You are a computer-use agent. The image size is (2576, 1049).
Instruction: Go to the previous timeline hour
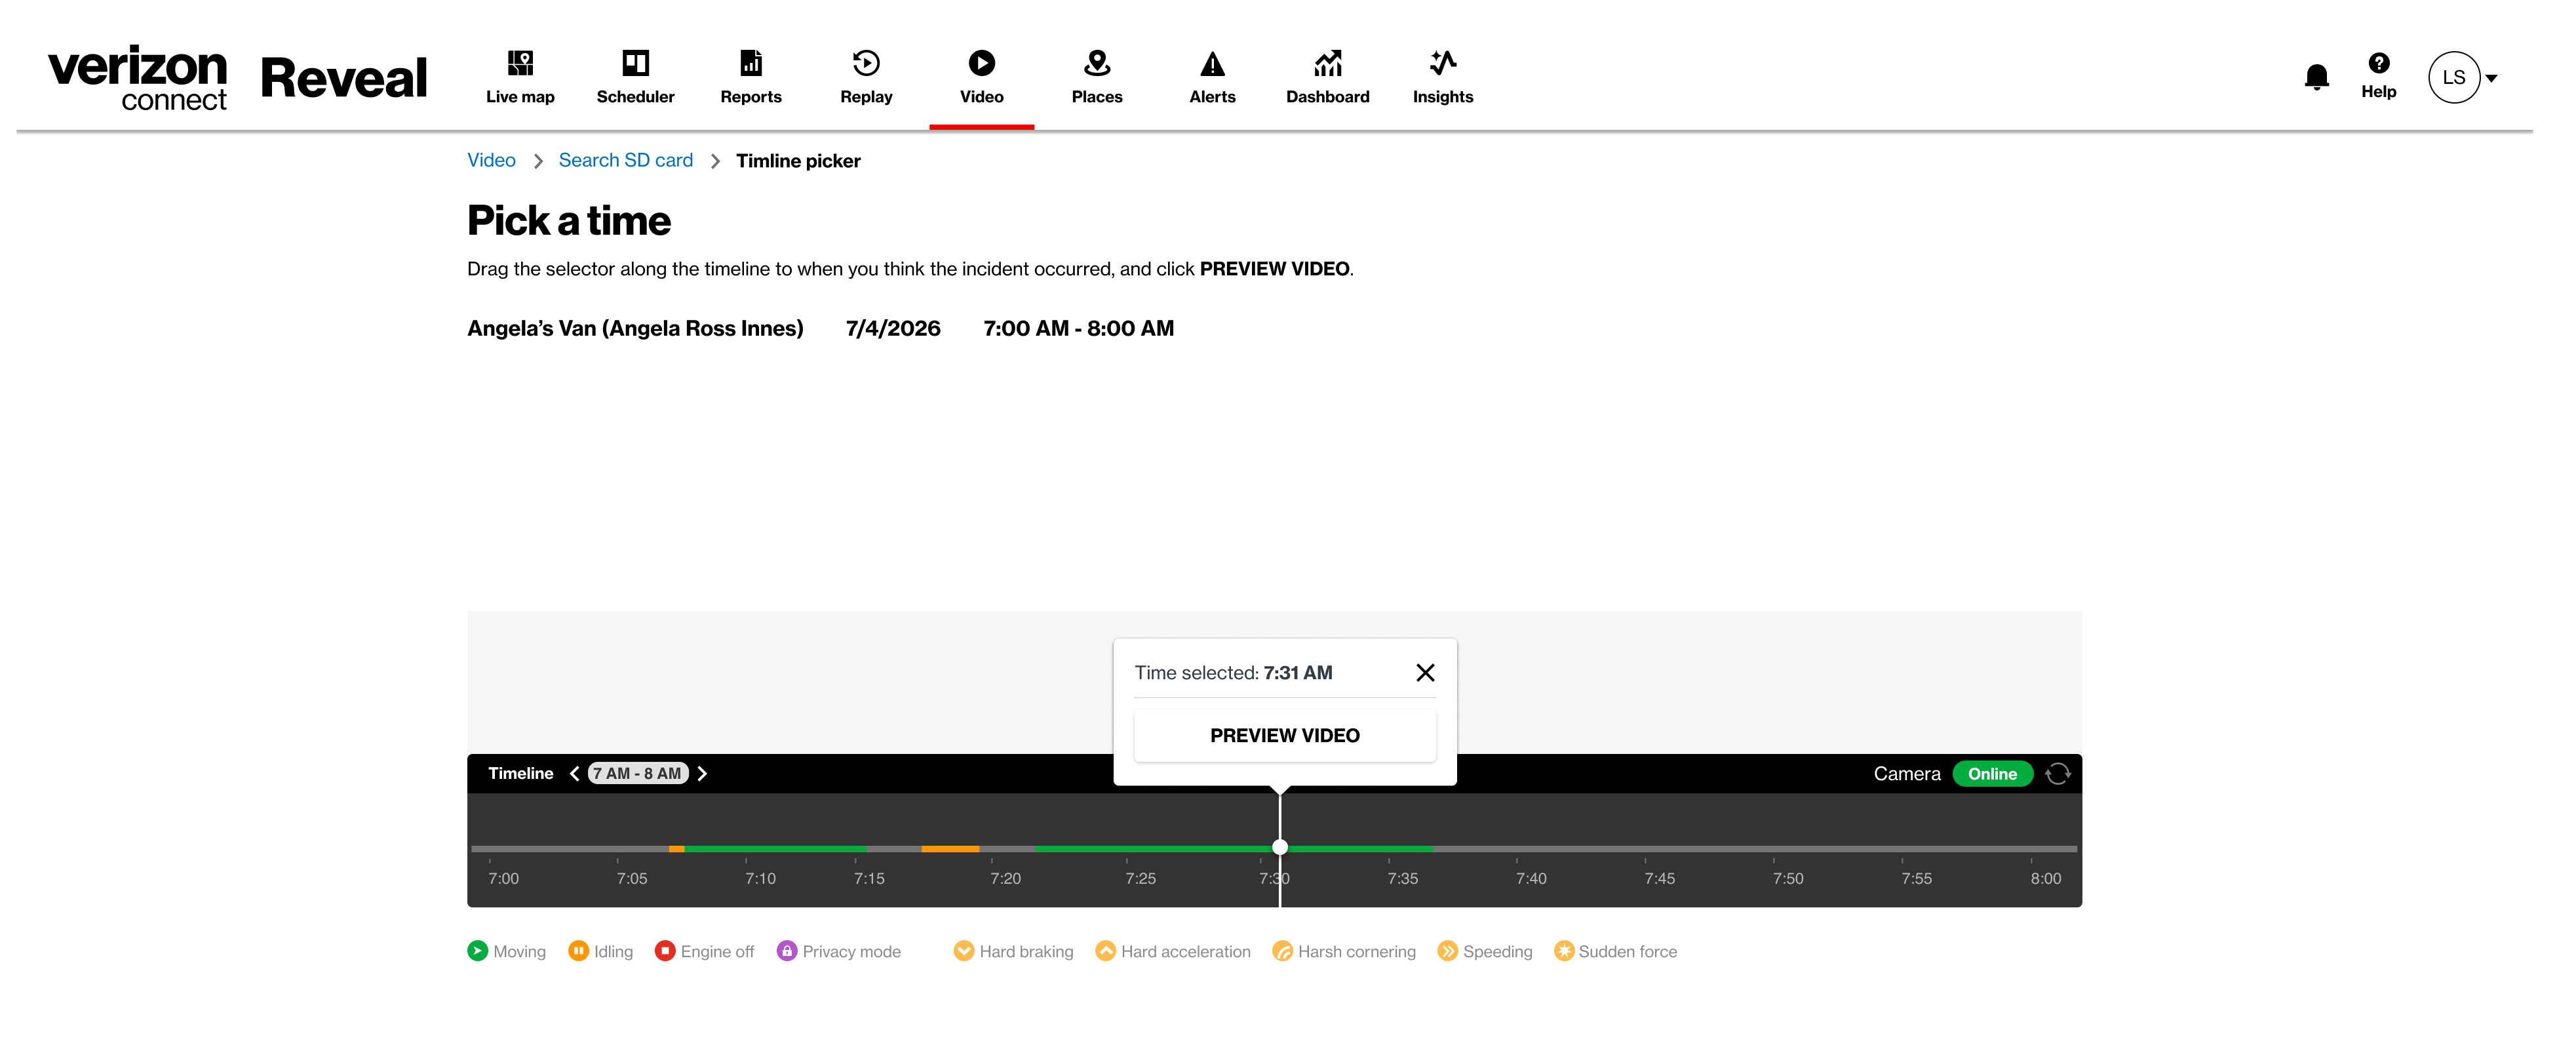574,773
